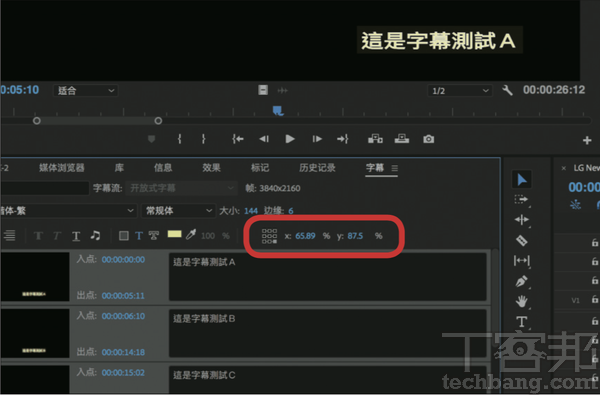This screenshot has width=600, height=395.
Task: Select background color mode box
Action: point(124,236)
